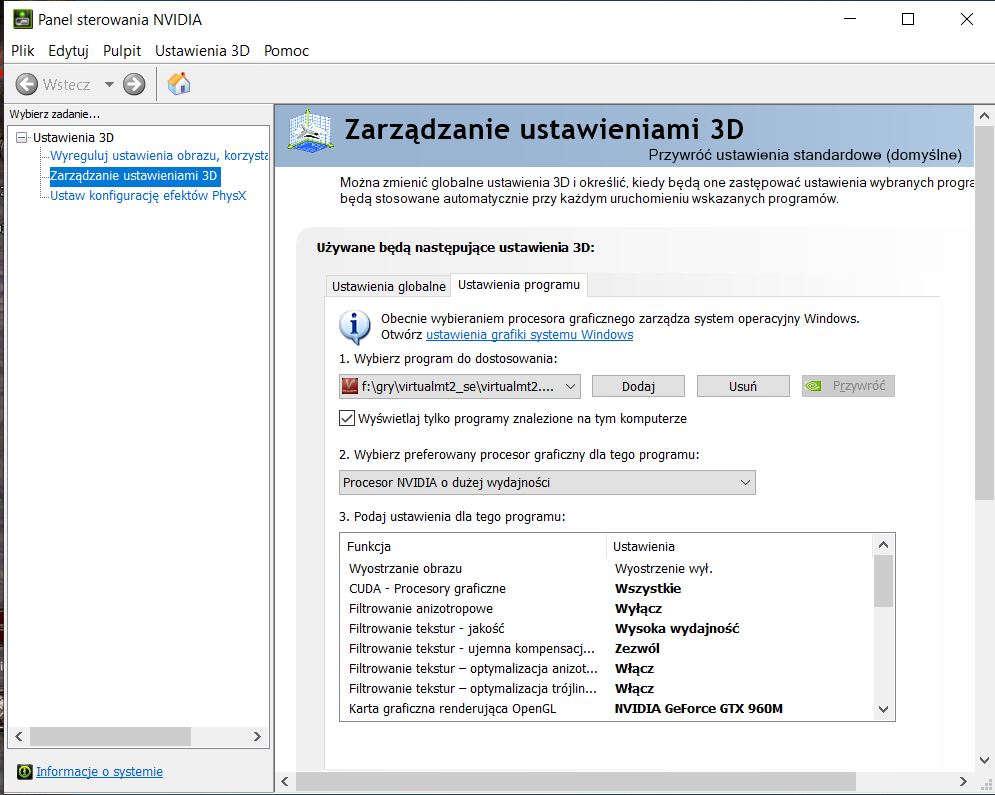995x795 pixels.
Task: Click main panel horizontal scroll-right arrow
Action: point(963,782)
